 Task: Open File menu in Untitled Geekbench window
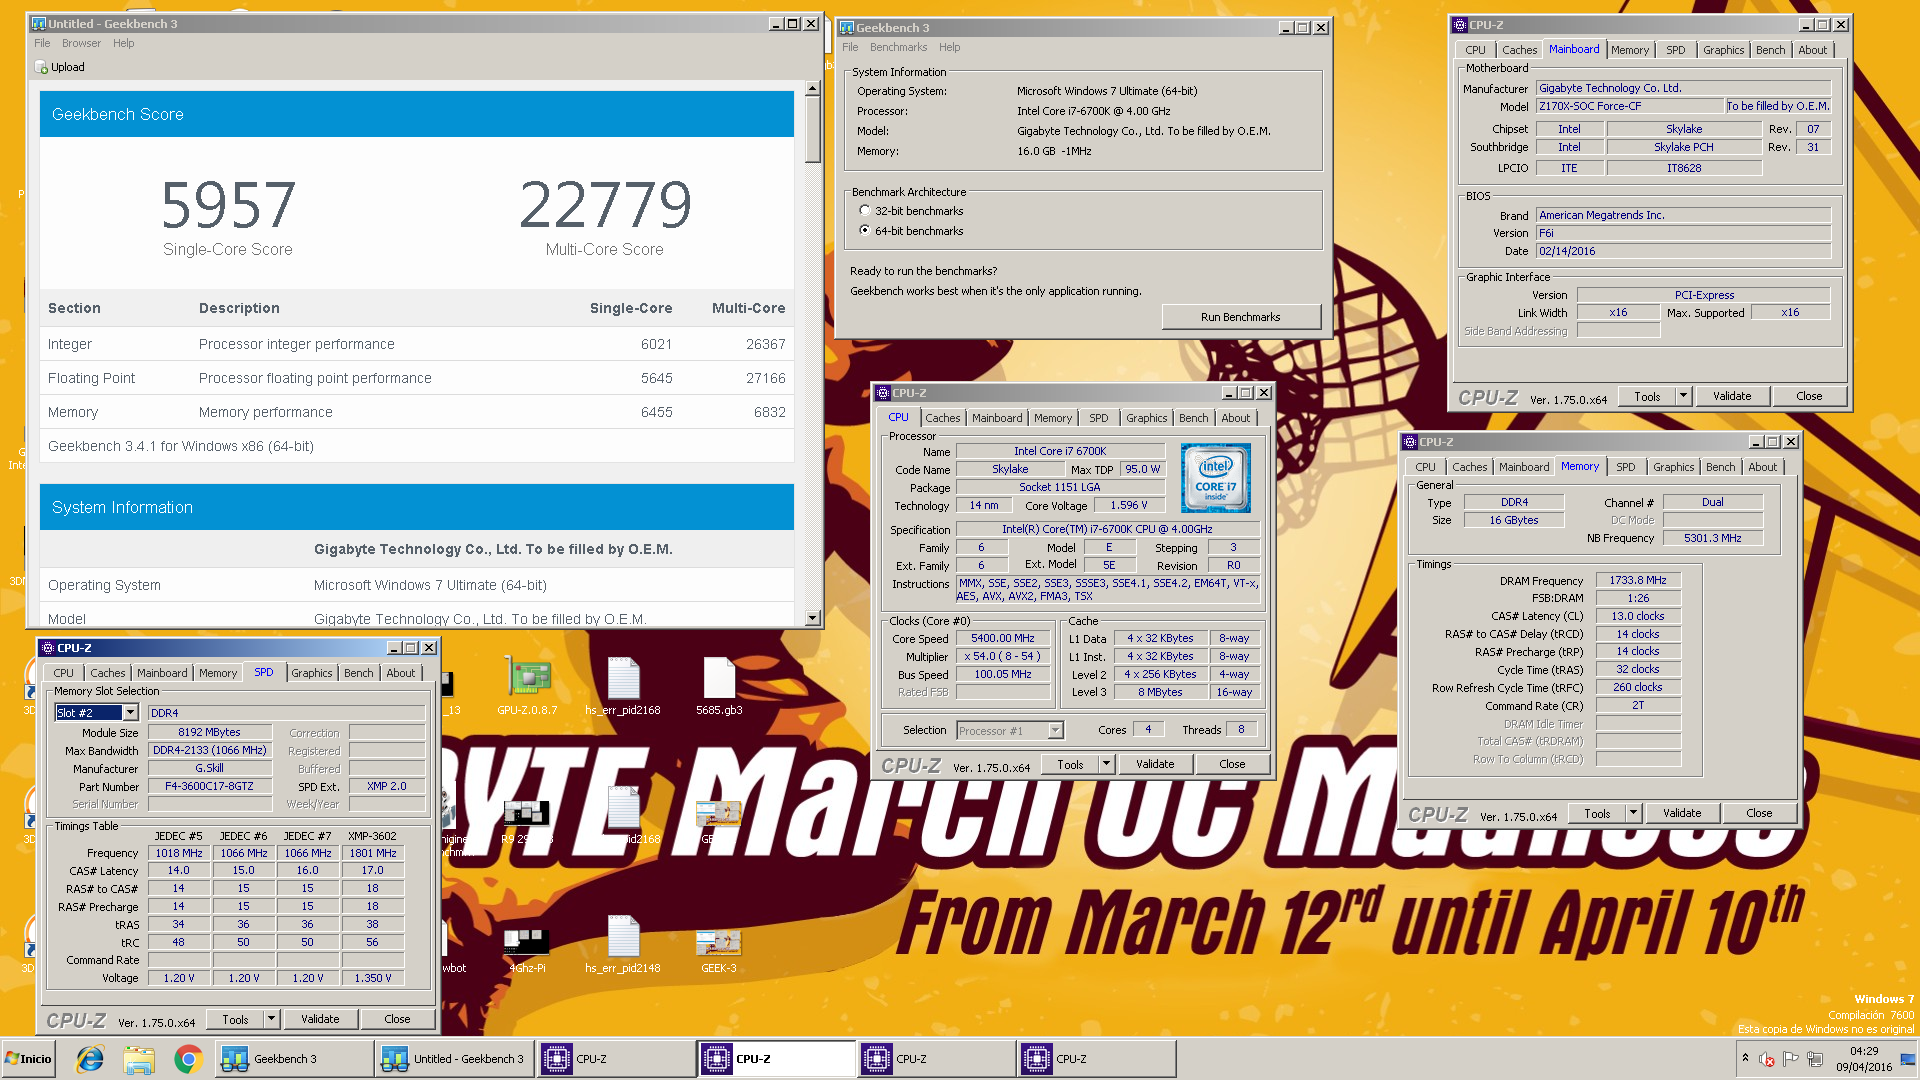point(42,43)
